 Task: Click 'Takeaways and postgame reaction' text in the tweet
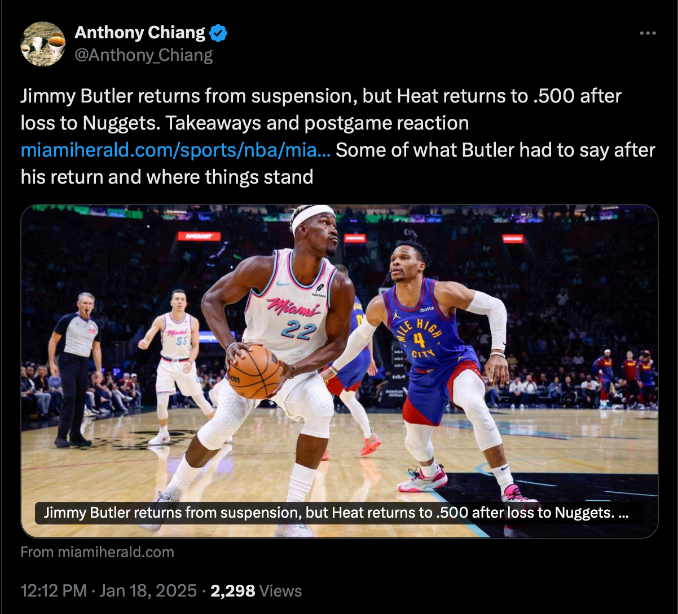point(317,123)
